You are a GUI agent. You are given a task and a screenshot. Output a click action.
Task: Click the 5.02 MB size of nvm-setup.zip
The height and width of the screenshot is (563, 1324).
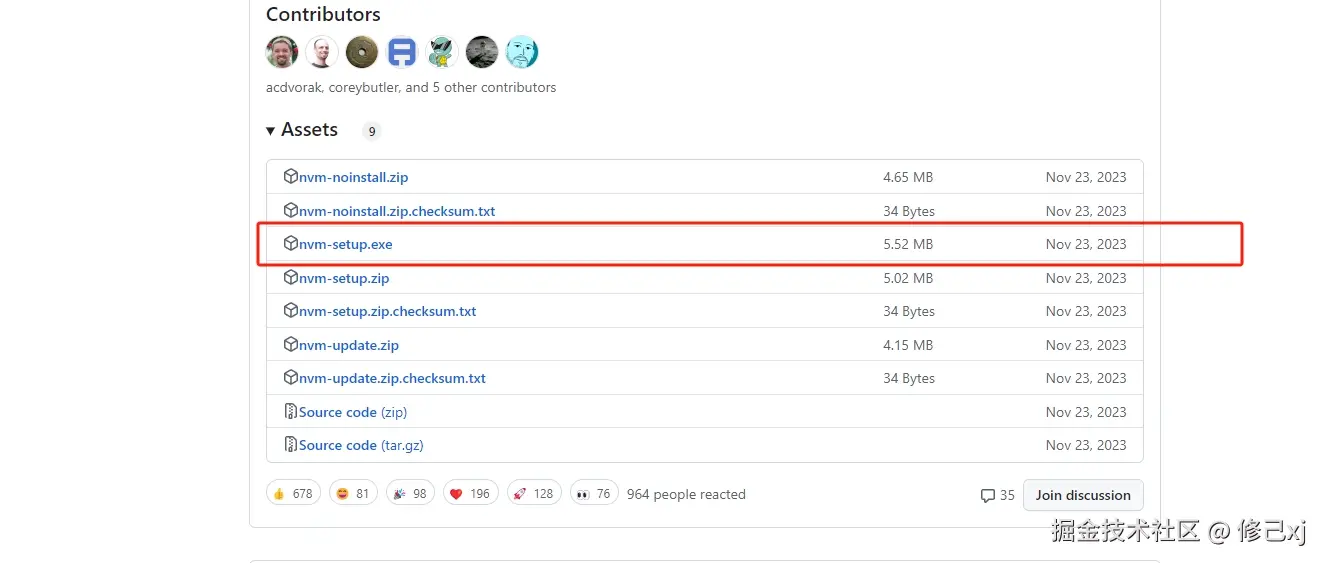pos(908,278)
